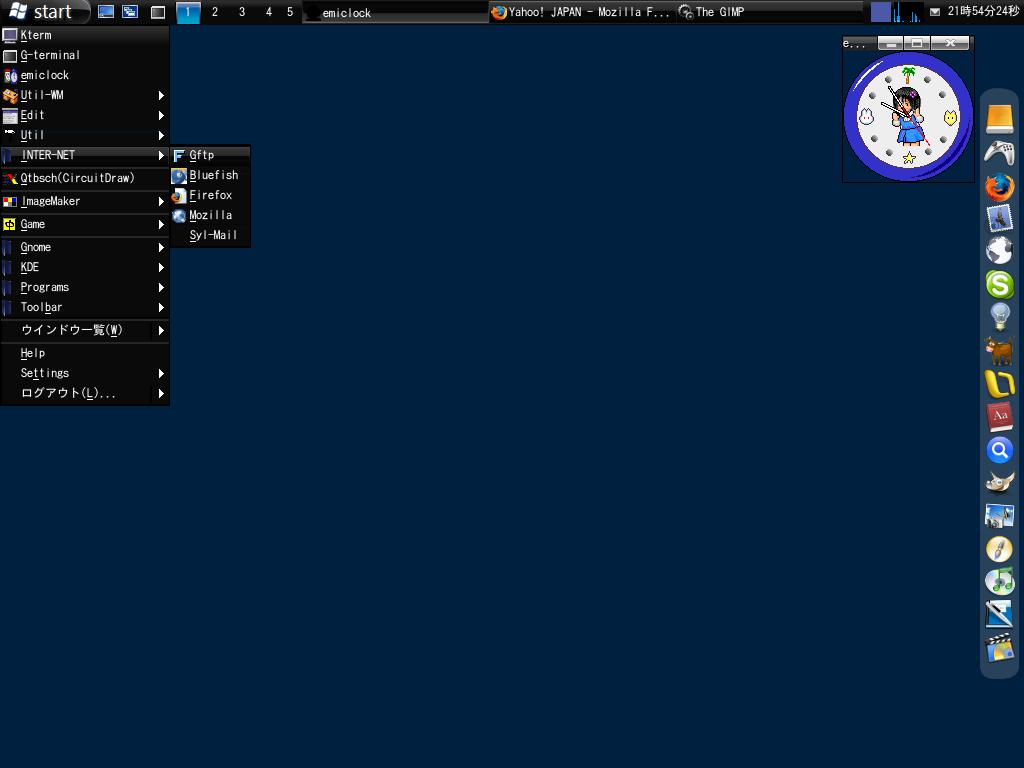The image size is (1024, 768).
Task: Launch Firefox from the dock sidebar
Action: click(999, 186)
